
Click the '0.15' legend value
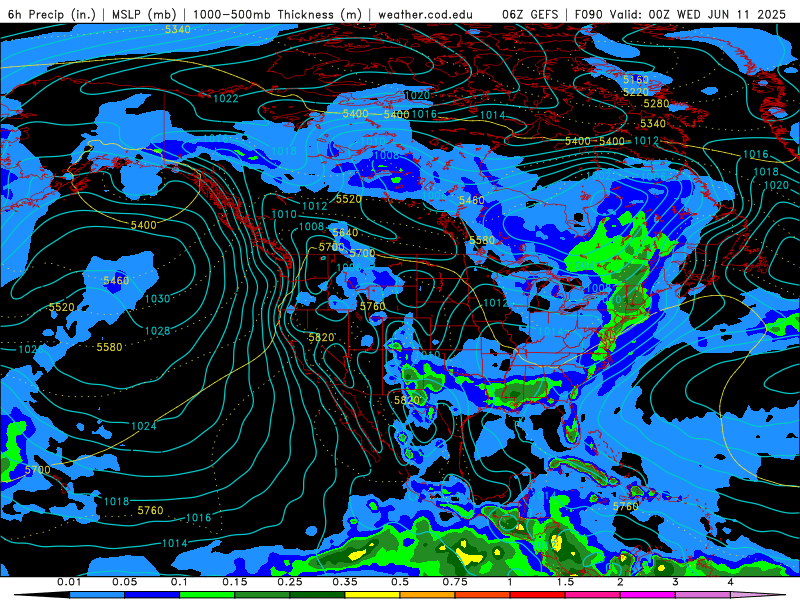click(235, 582)
